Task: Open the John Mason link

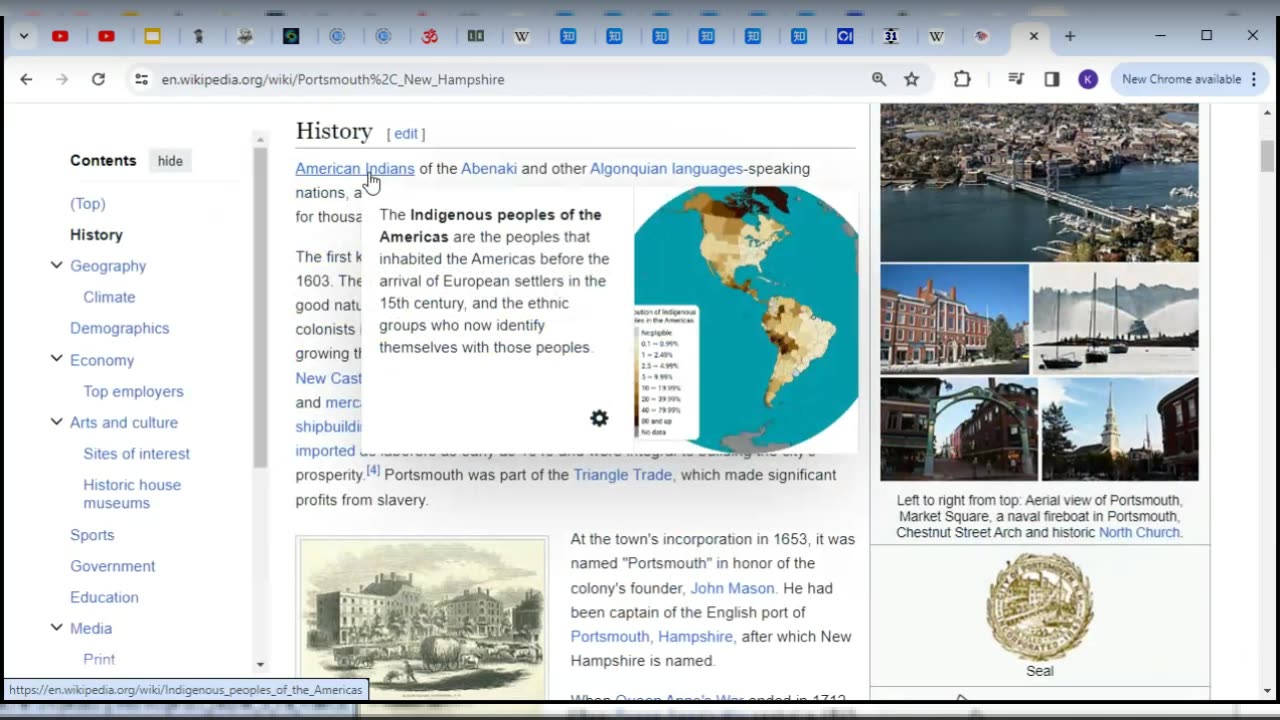Action: point(732,588)
